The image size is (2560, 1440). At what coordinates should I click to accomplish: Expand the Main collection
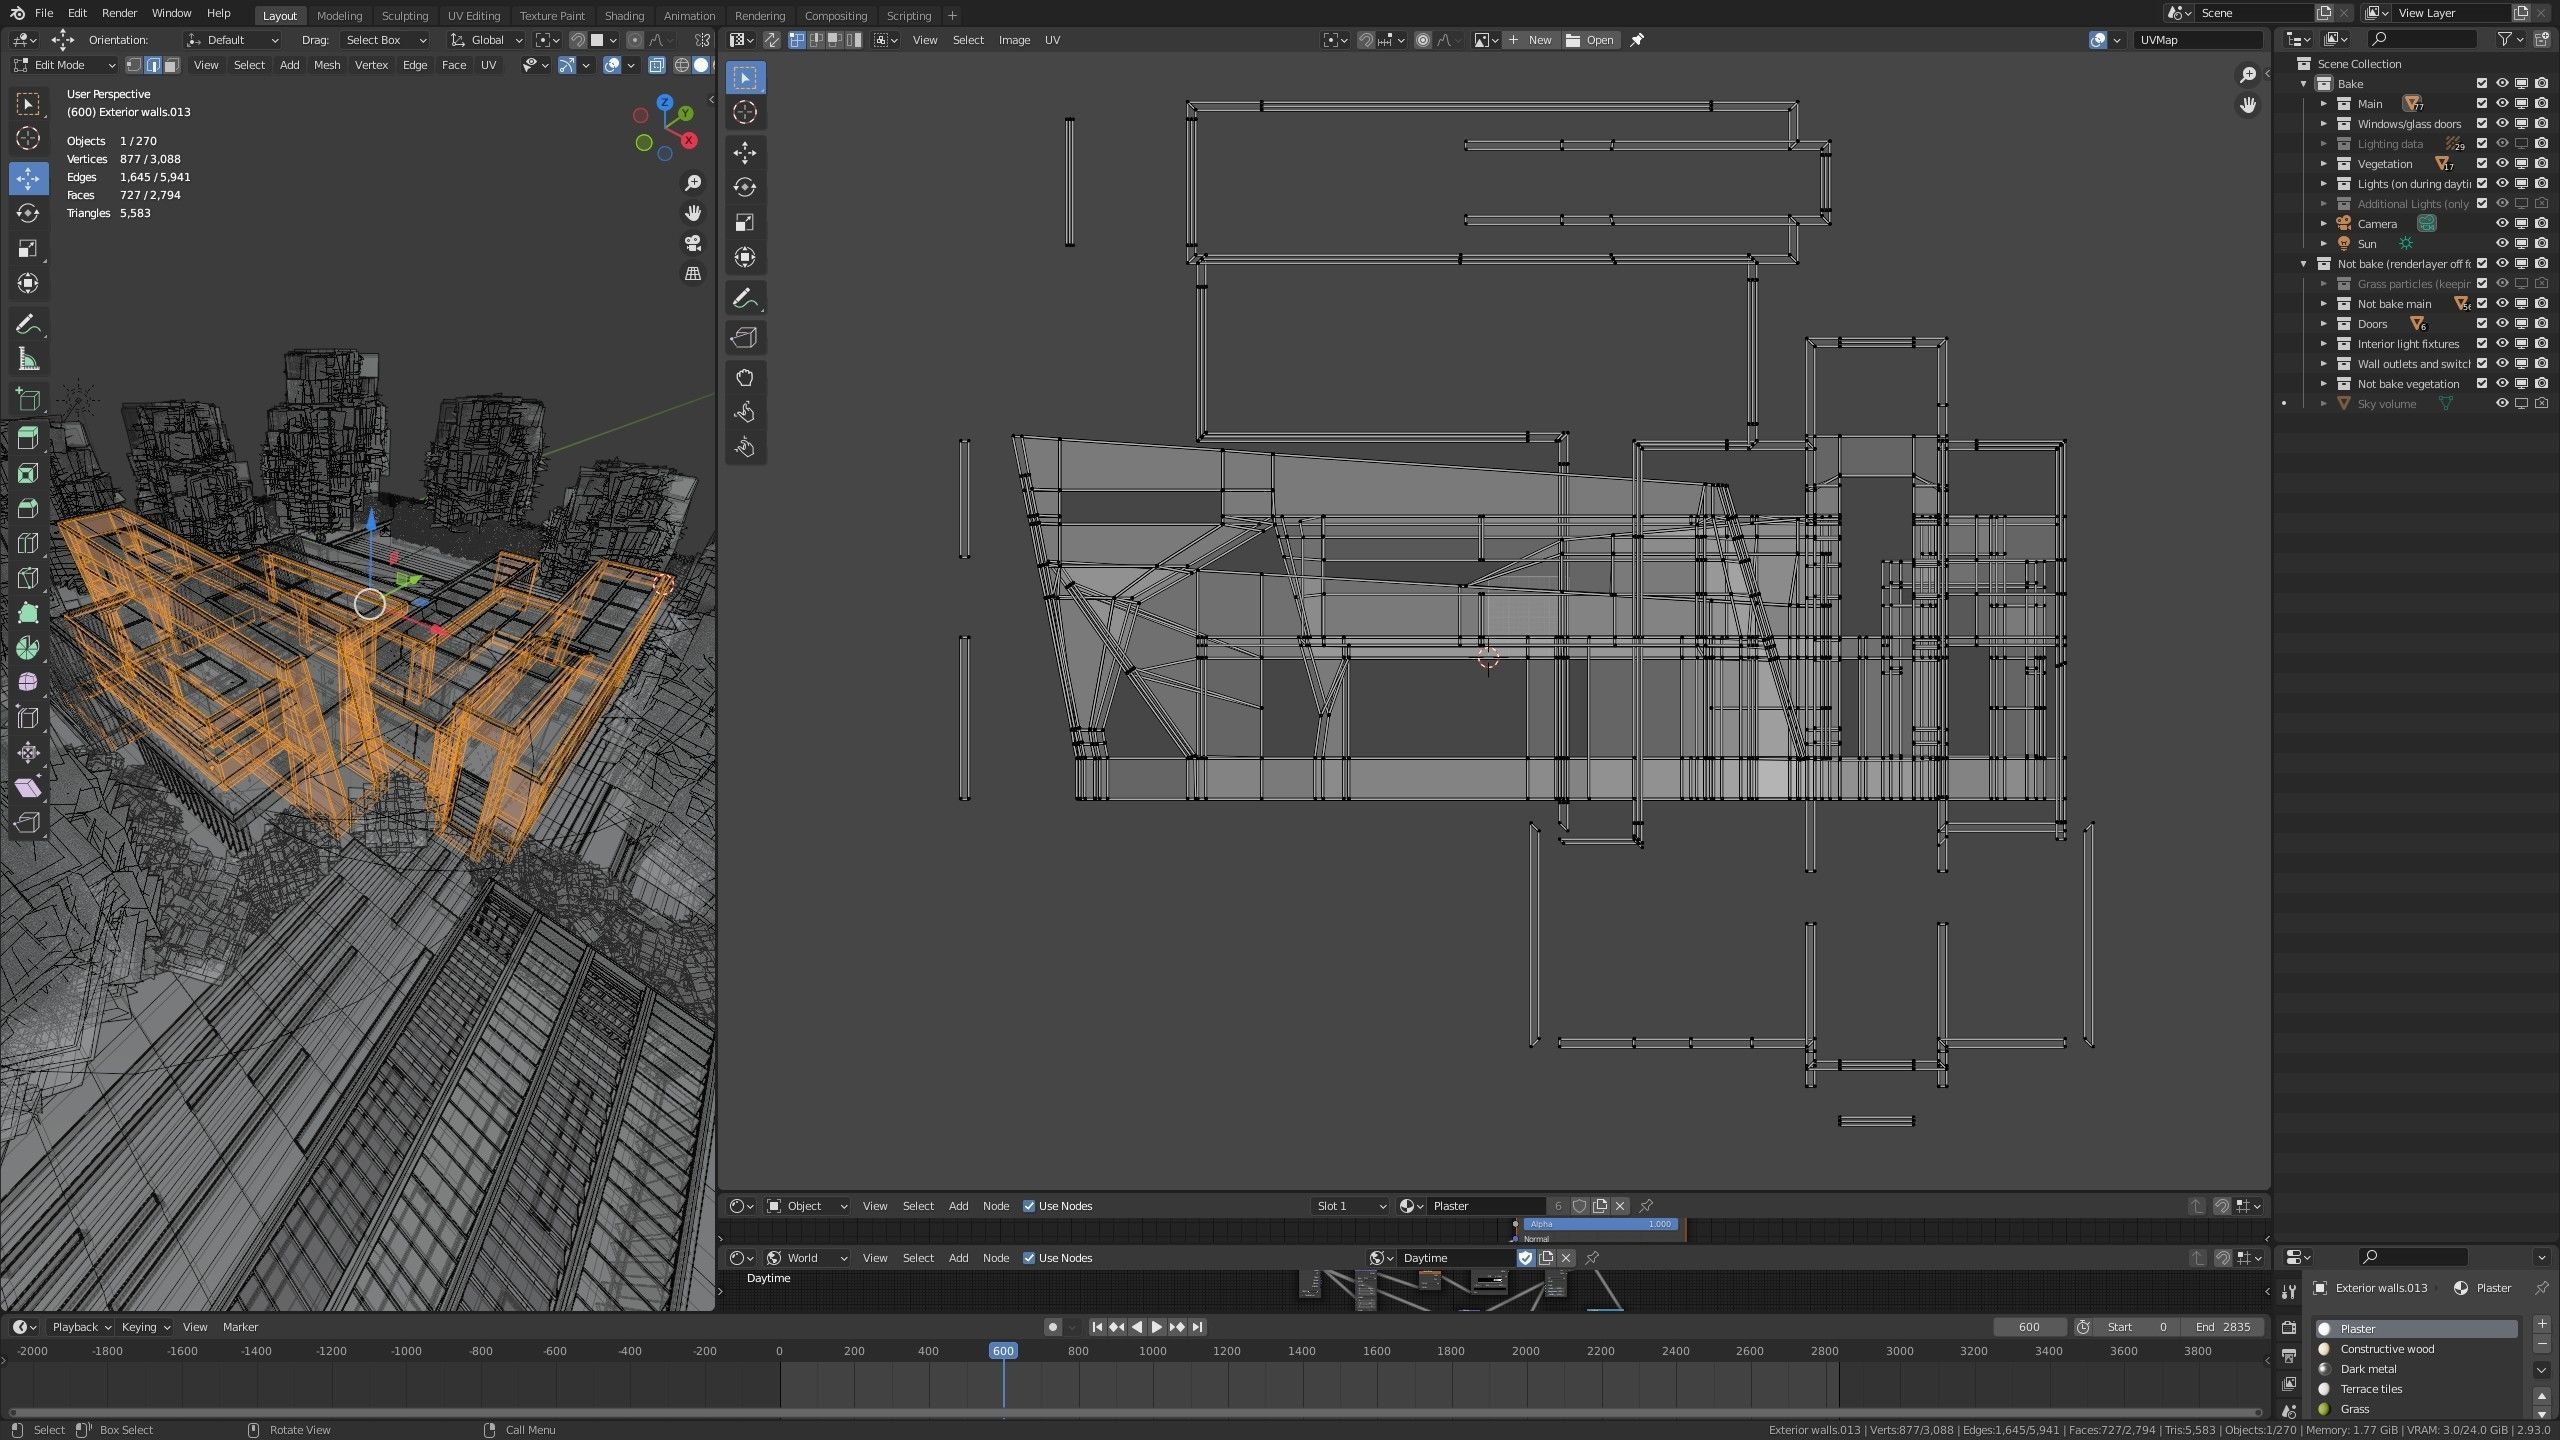(x=2324, y=104)
